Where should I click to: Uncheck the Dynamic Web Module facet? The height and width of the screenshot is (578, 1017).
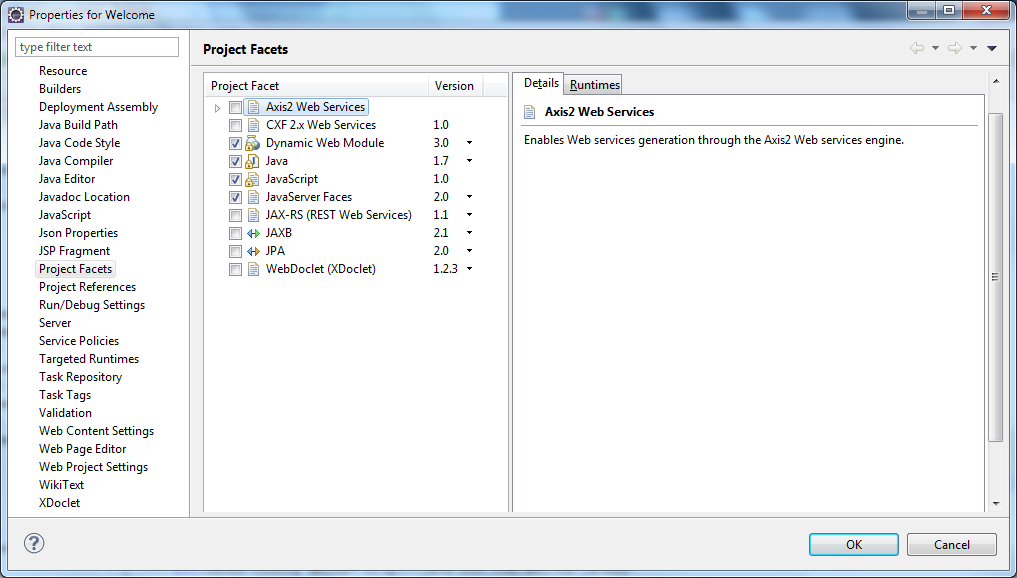coord(235,143)
